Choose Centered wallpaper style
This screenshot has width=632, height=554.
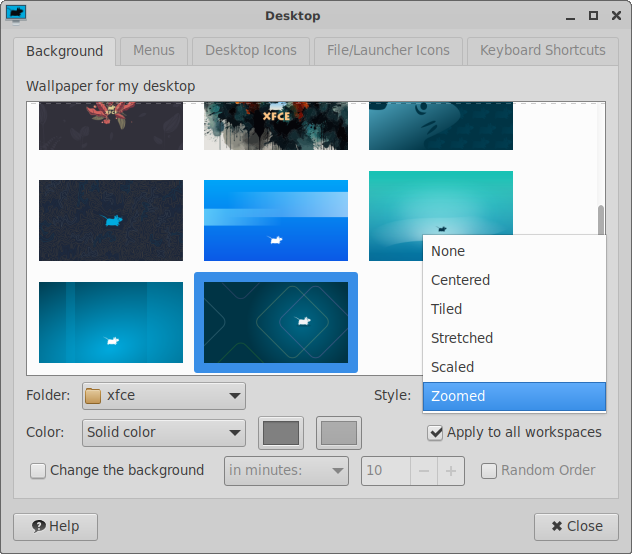[x=514, y=280]
